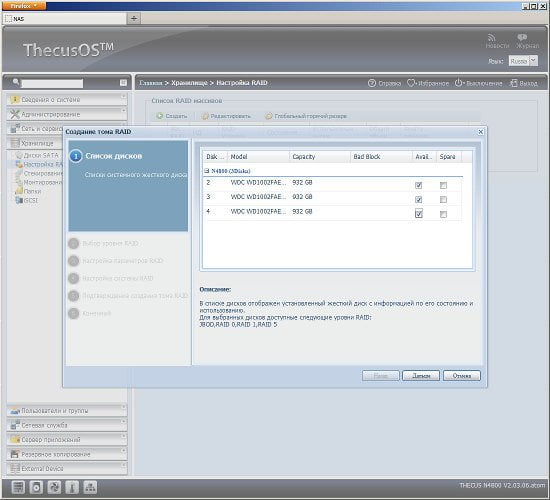Screen dimensions: 550x500
Task: Select Диски SATA in storage tree
Action: click(41, 155)
